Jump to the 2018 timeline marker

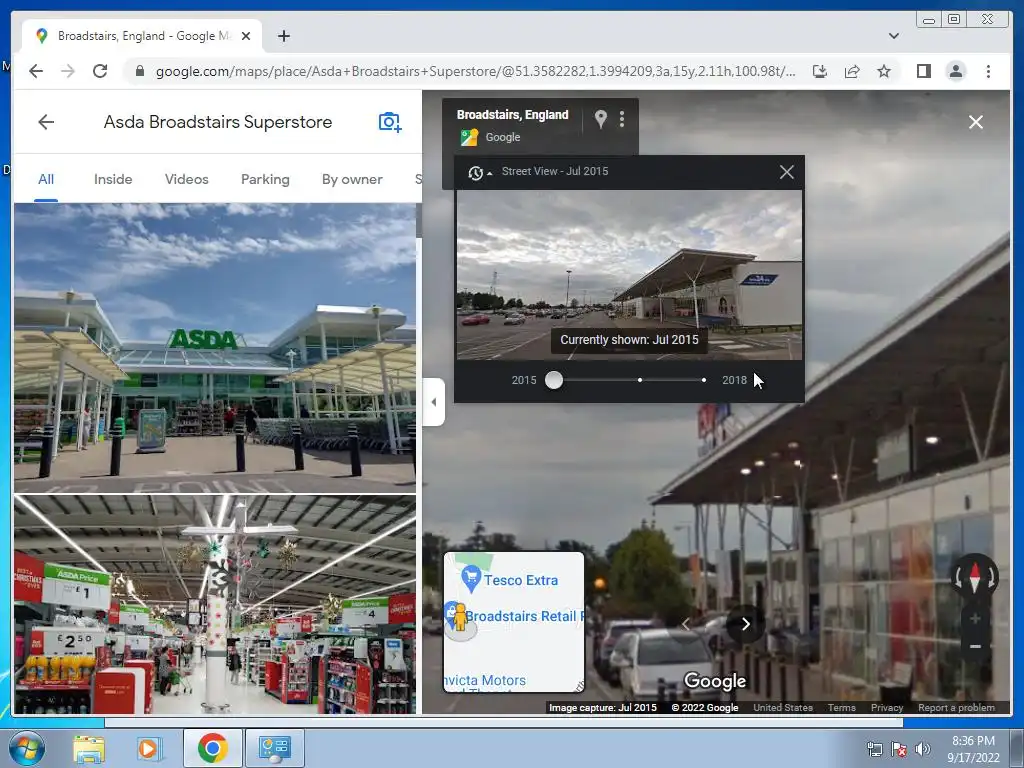tap(704, 380)
